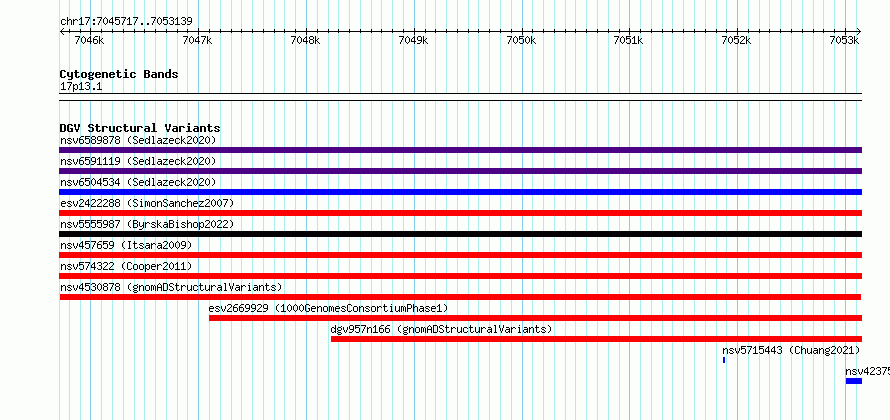Click the red bar under nsv574322
This screenshot has height=420, width=890.
[460, 276]
